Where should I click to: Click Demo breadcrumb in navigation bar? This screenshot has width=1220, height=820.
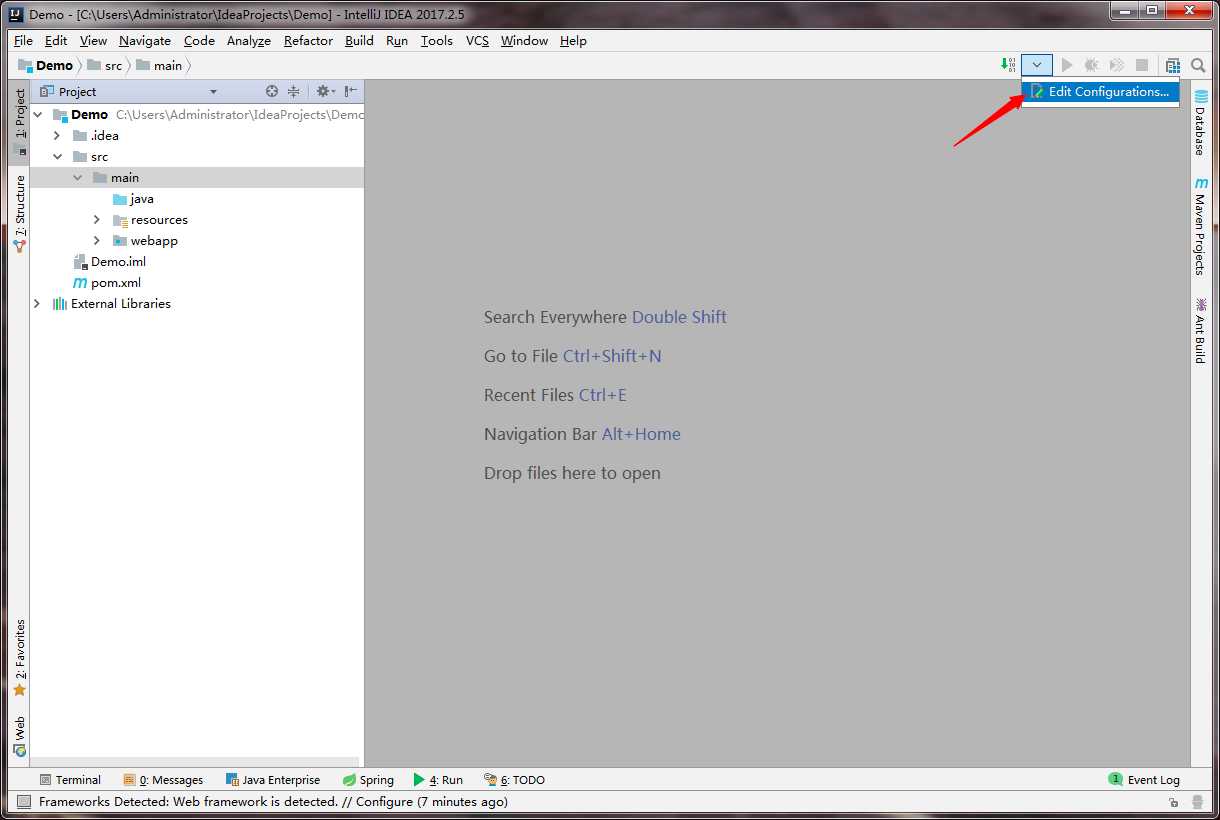(45, 65)
